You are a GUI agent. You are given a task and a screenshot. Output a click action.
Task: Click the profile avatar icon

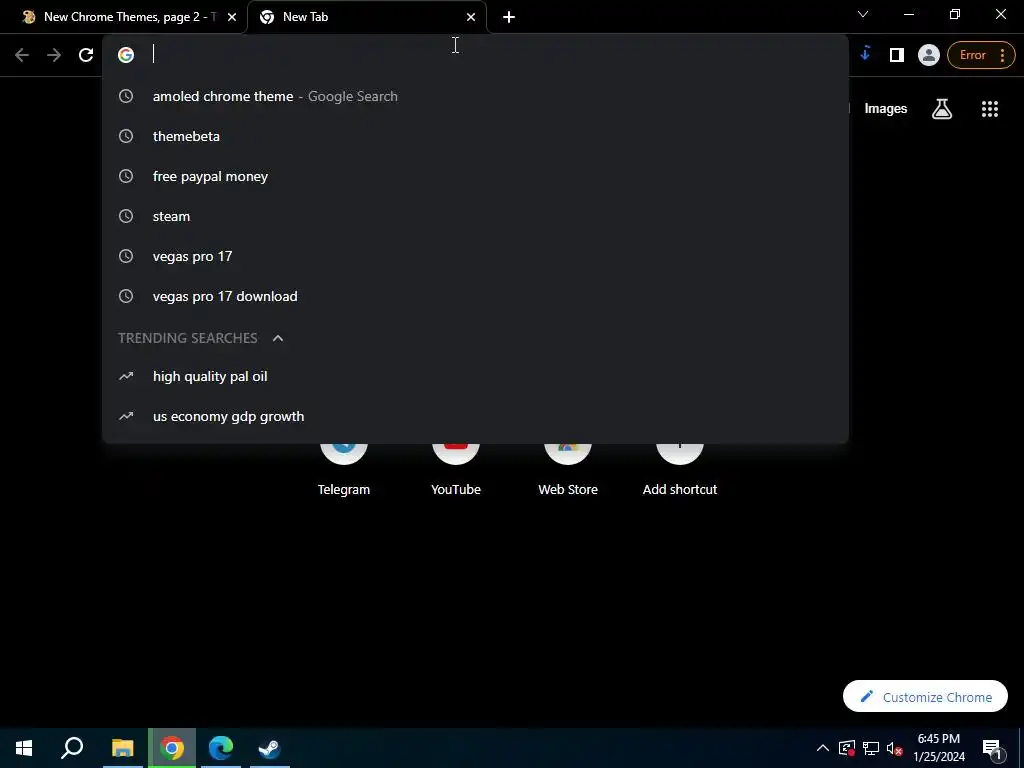pyautogui.click(x=928, y=55)
